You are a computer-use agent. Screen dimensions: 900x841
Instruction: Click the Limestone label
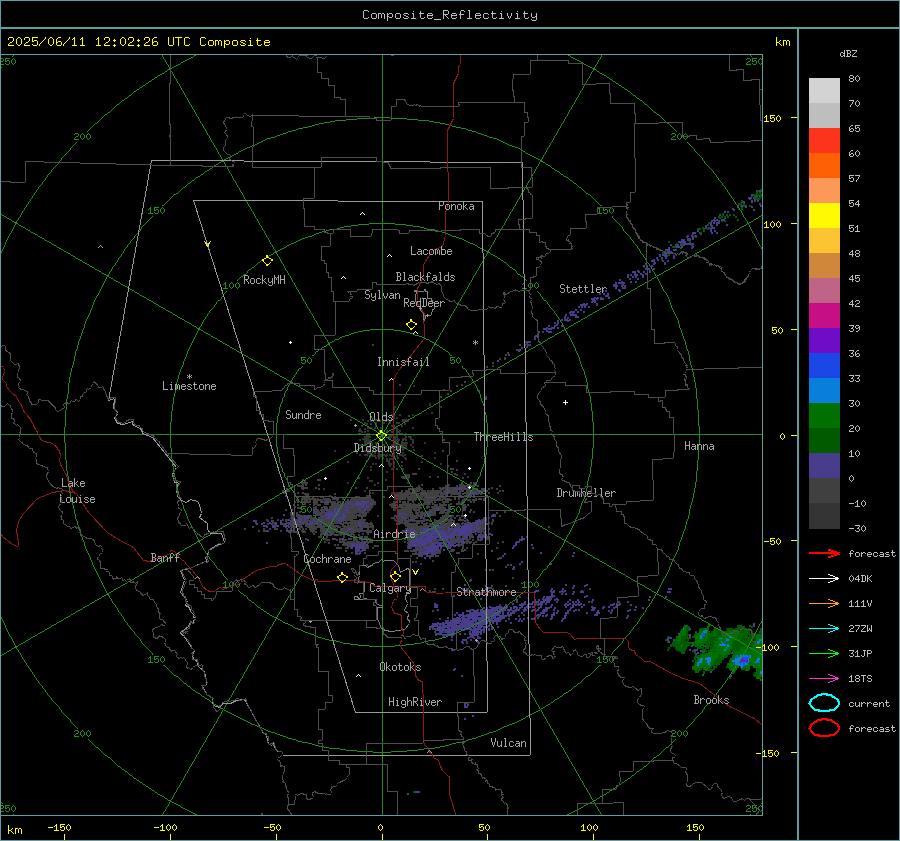tap(189, 386)
